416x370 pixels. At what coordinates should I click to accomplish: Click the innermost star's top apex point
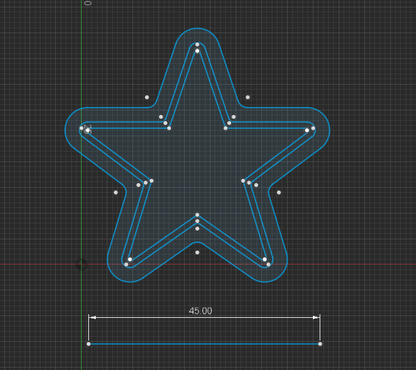click(x=197, y=51)
